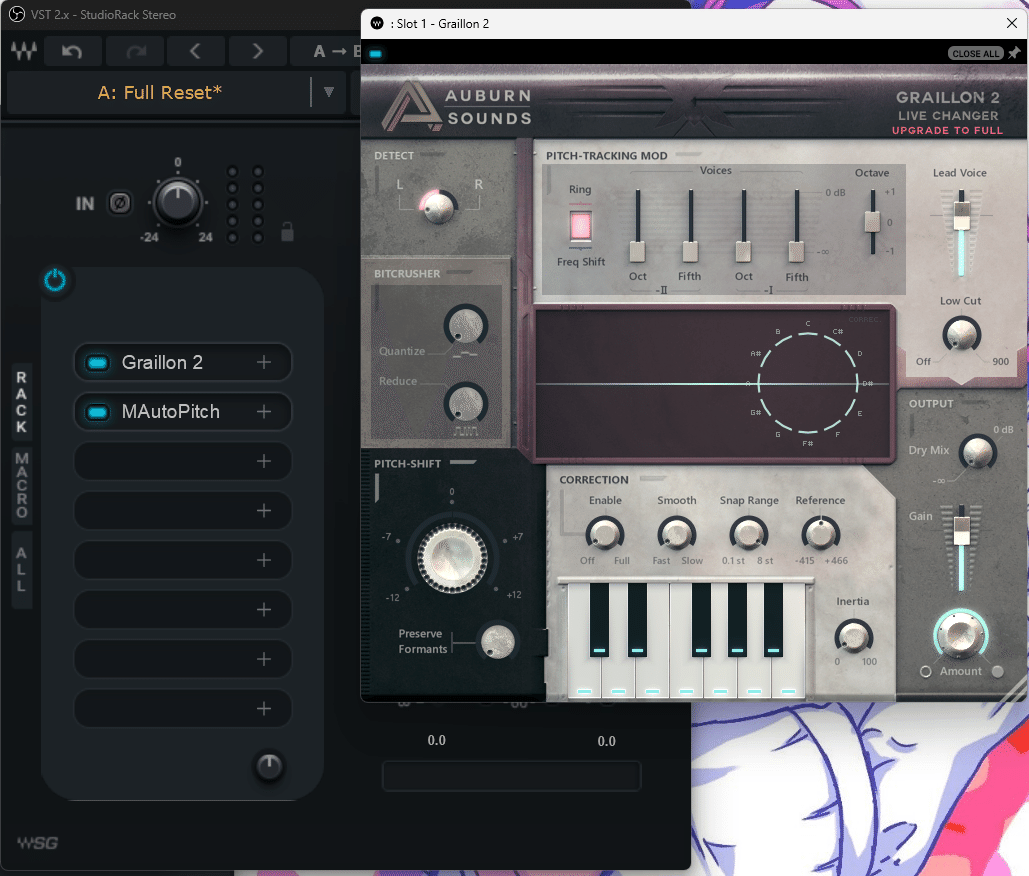Turn the Dry Mix knob

pyautogui.click(x=977, y=452)
